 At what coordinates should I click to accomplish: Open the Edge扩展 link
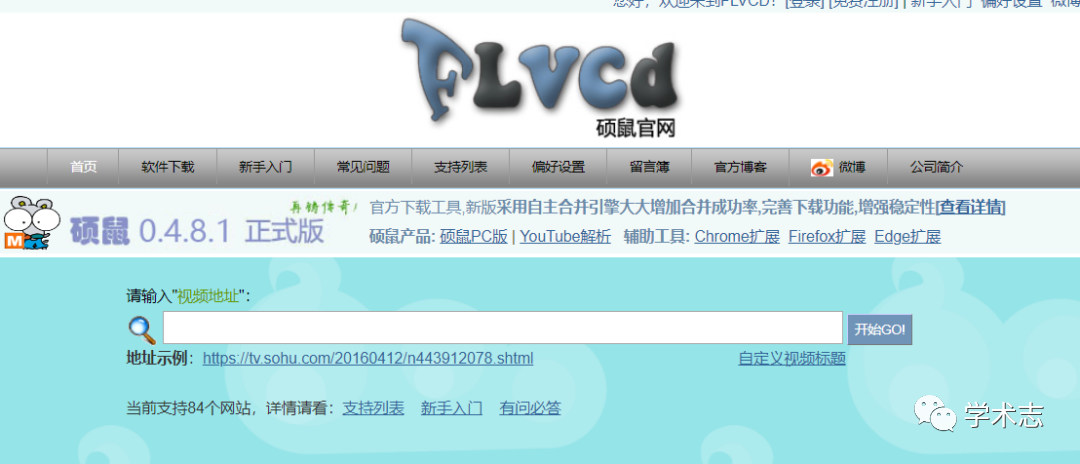907,237
